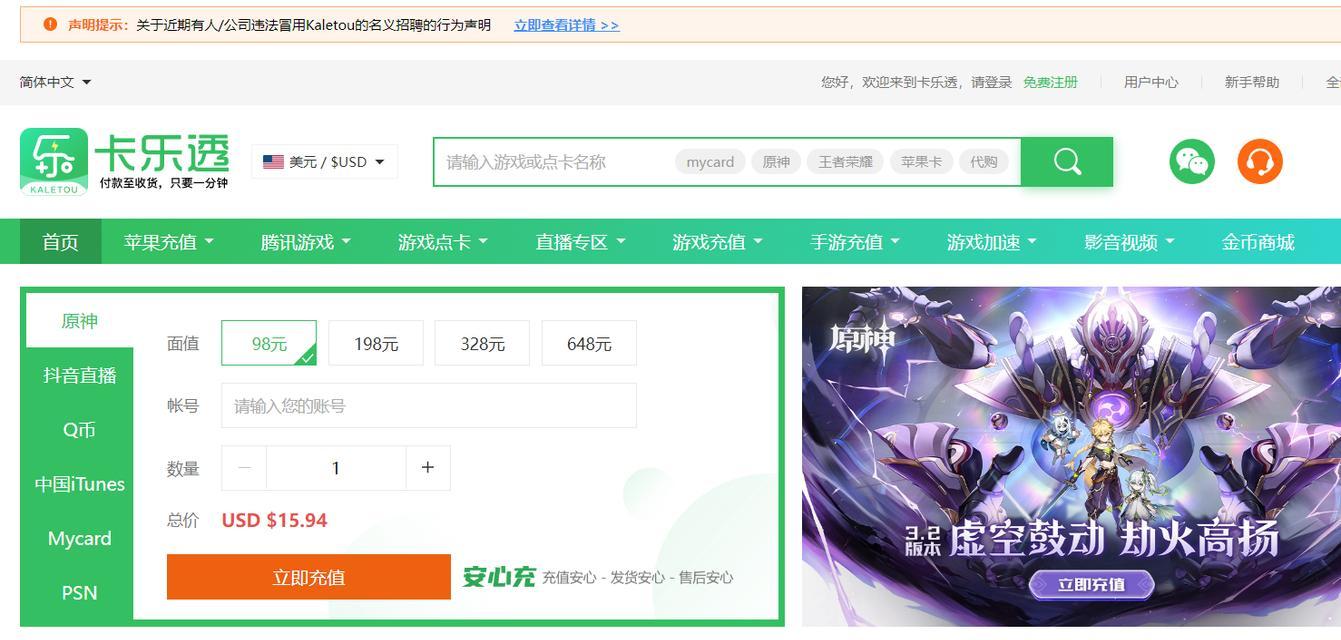Viewport: 1341px width, 640px height.
Task: Focus the 帐号 account input field
Action: (429, 406)
